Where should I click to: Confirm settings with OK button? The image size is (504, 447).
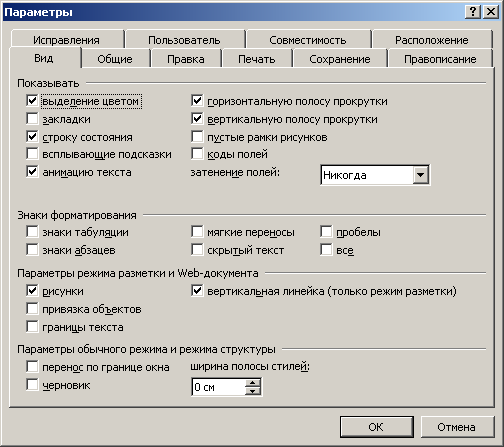pyautogui.click(x=376, y=427)
